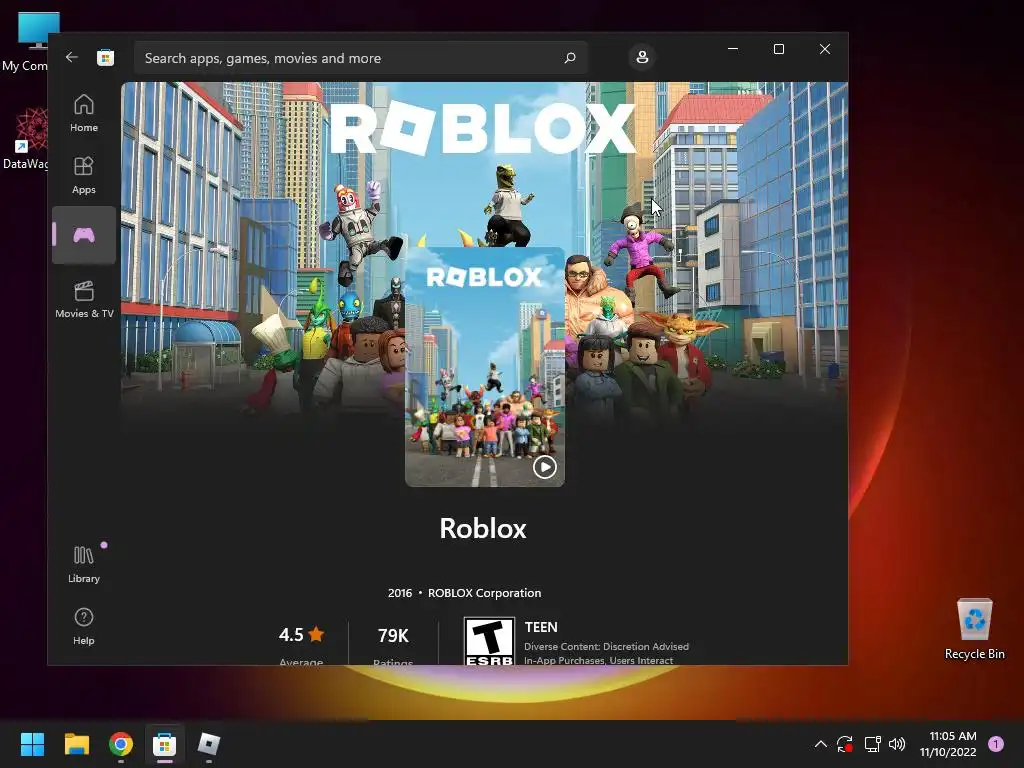Launch Google Chrome from the taskbar
The width and height of the screenshot is (1024, 768).
point(121,744)
